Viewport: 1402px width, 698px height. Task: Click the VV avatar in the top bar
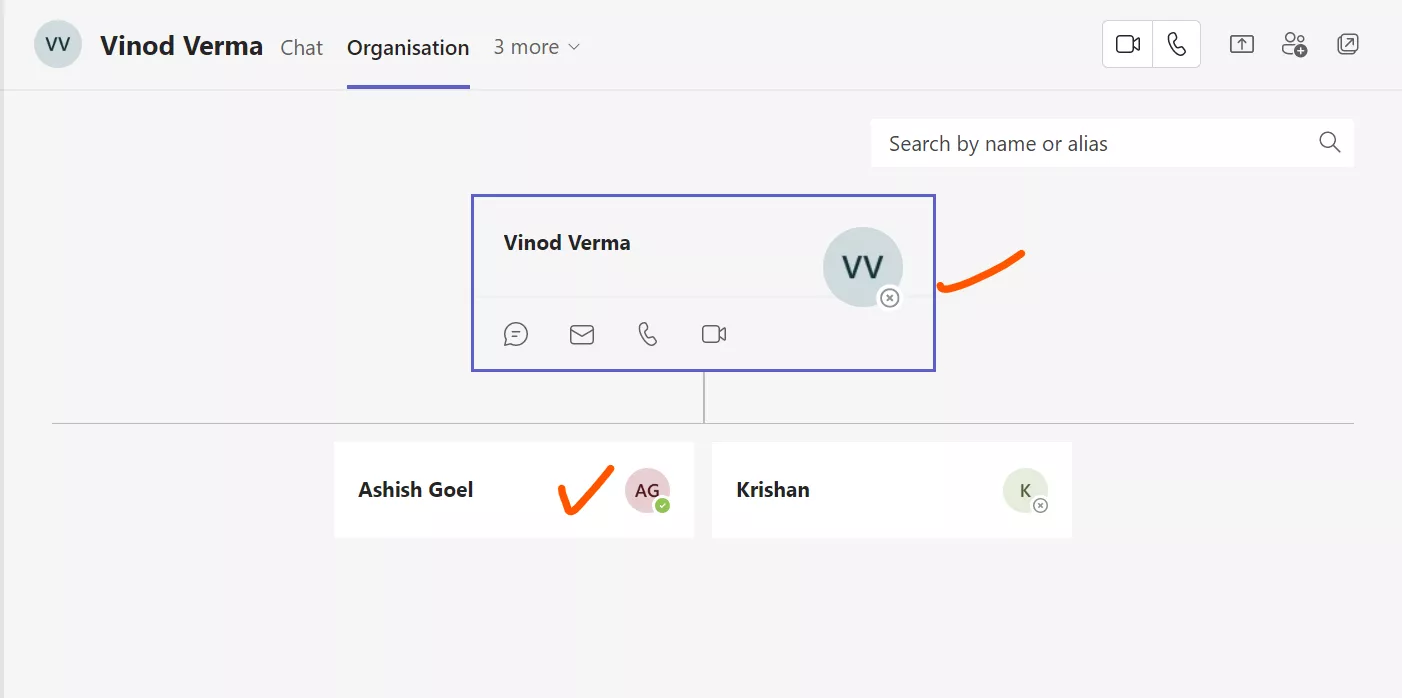pyautogui.click(x=57, y=44)
